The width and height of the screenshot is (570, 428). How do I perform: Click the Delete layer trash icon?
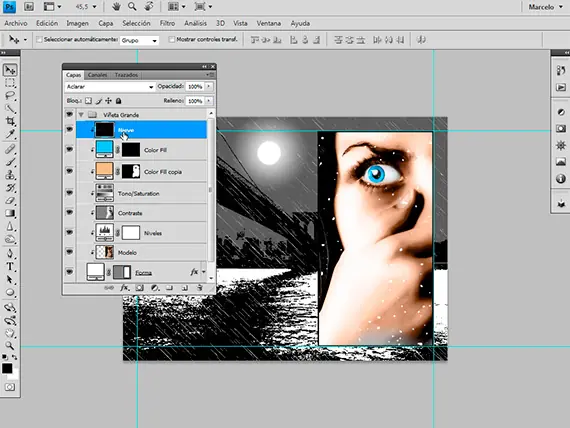(200, 288)
